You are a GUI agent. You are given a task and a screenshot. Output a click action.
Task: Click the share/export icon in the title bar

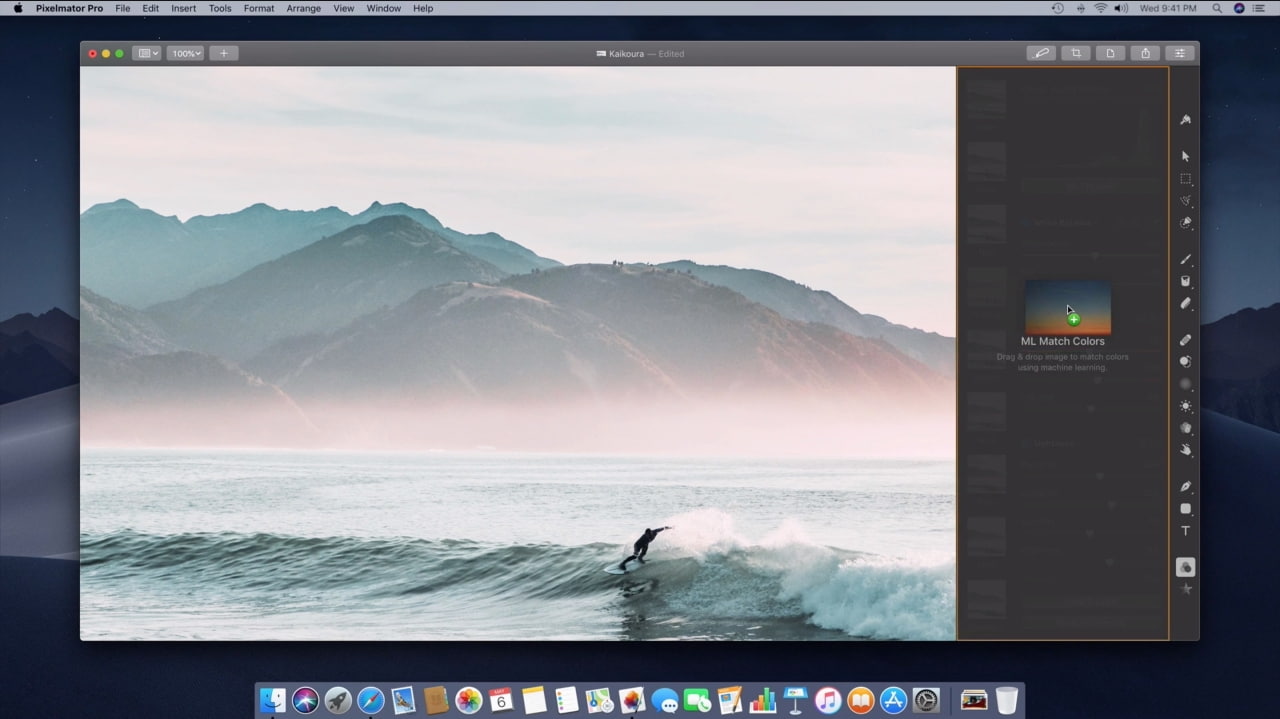(x=1145, y=53)
